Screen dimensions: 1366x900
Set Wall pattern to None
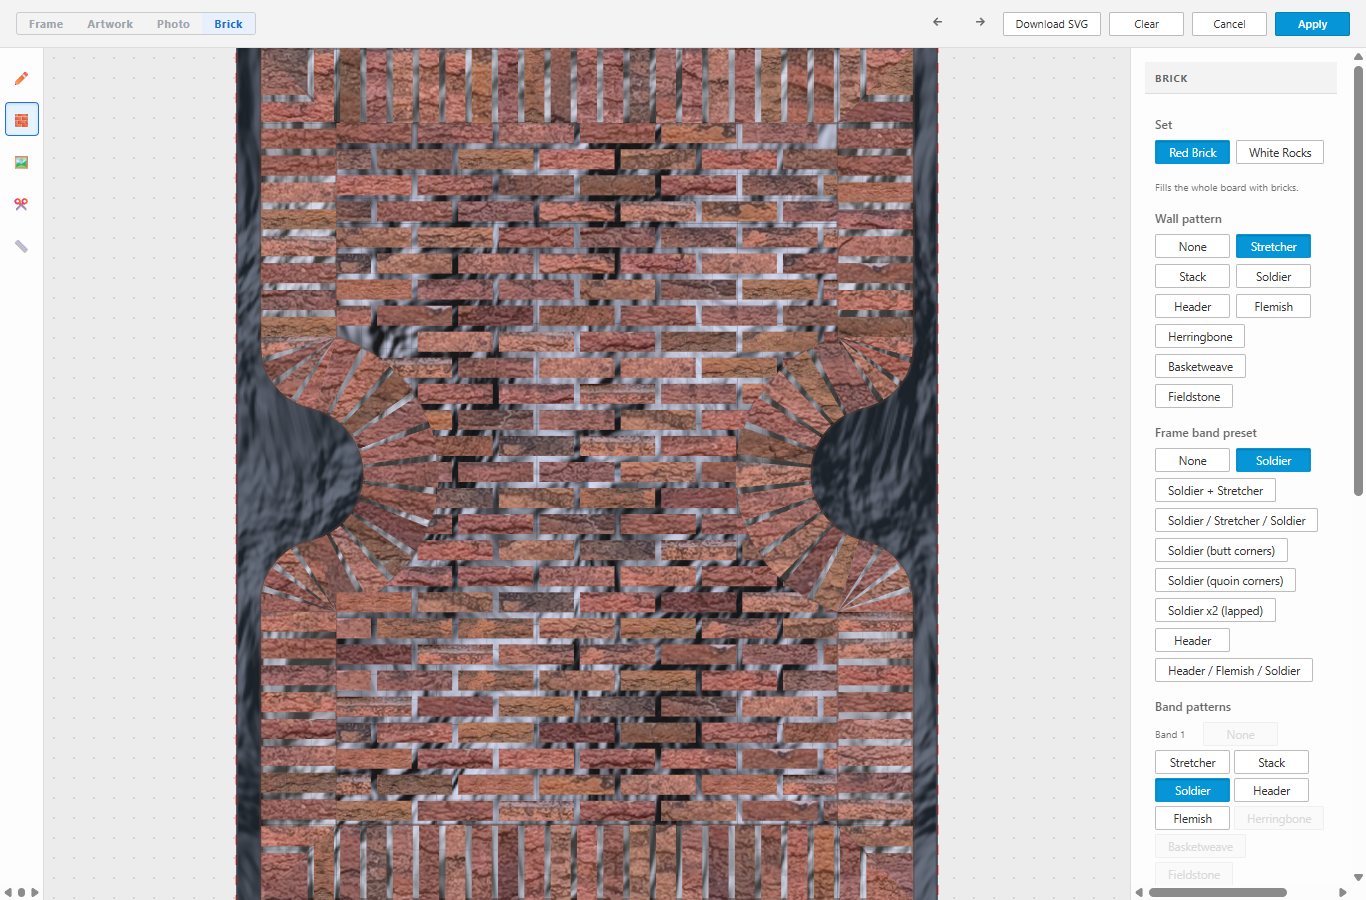1192,246
